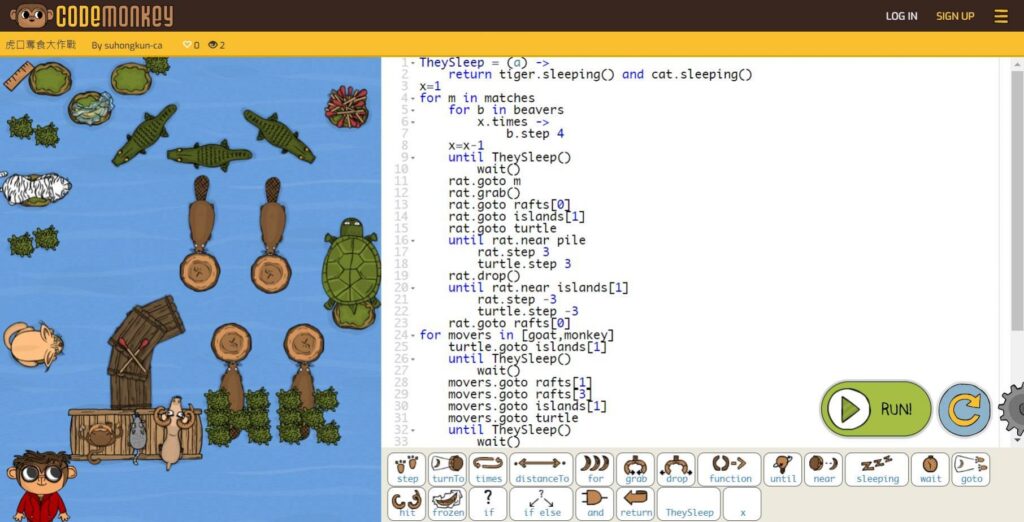This screenshot has width=1024, height=522.
Task: Insert the turnTo command block
Action: (447, 469)
